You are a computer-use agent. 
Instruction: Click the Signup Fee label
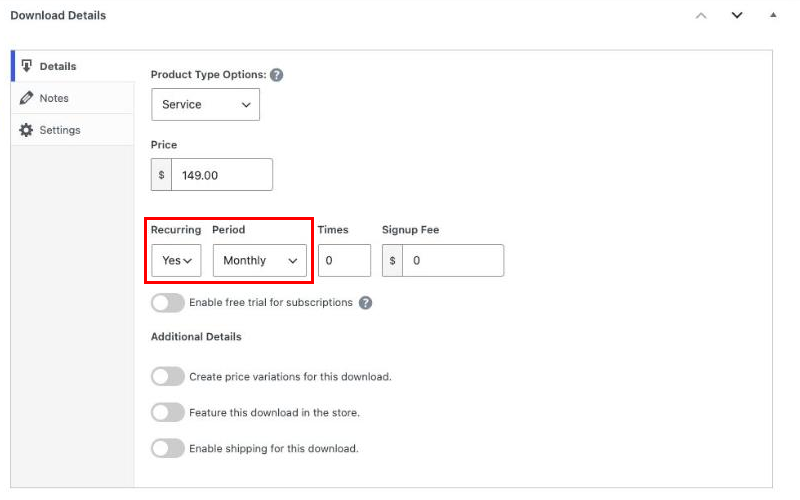point(411,230)
